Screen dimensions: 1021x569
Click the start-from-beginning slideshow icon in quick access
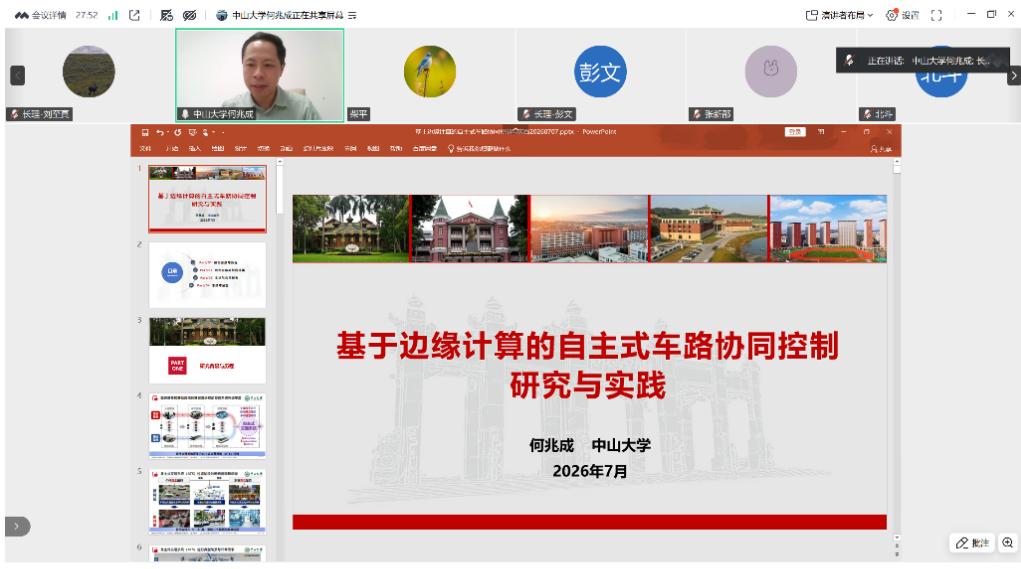193,132
